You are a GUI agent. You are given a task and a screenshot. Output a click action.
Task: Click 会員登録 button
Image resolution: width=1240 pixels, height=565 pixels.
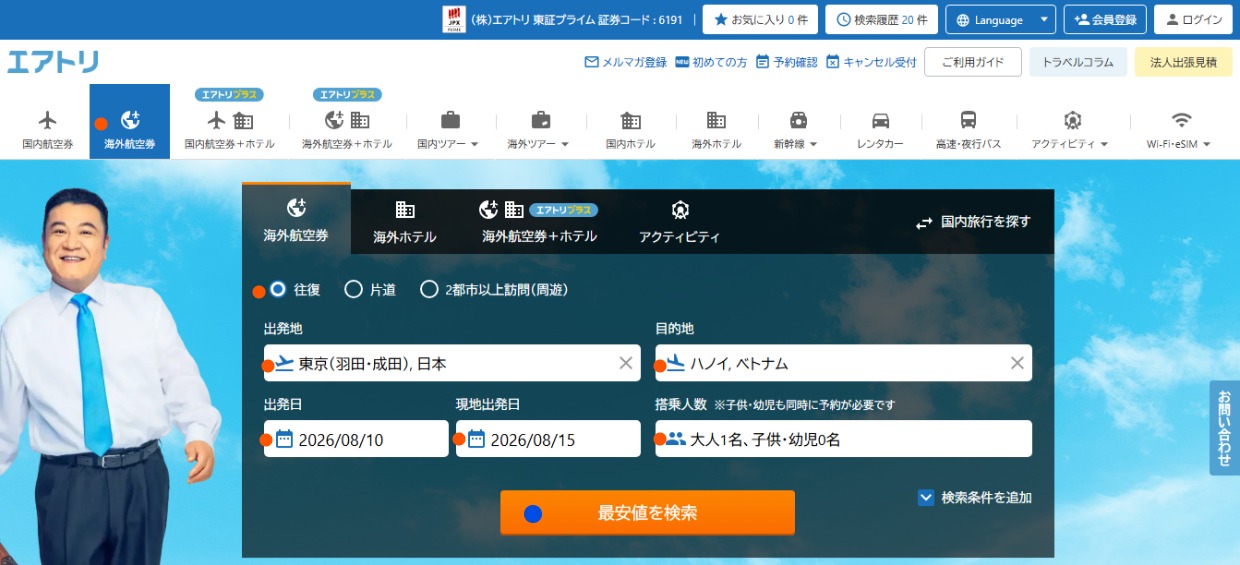point(1105,20)
